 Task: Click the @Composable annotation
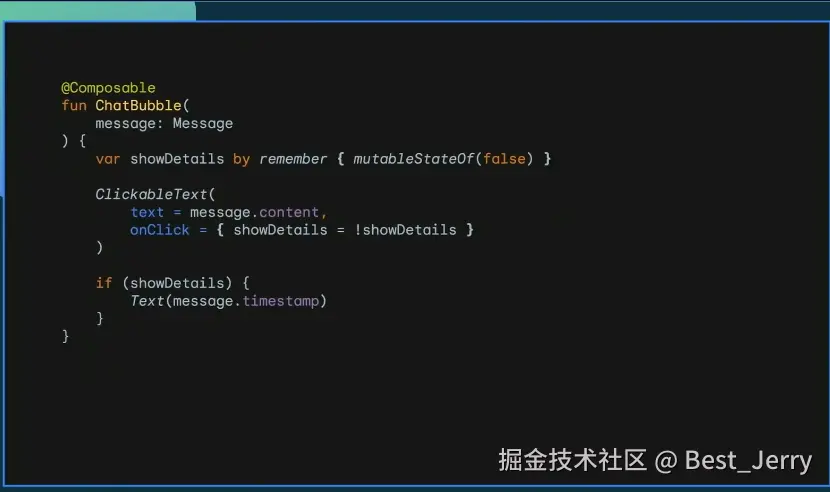pos(108,88)
